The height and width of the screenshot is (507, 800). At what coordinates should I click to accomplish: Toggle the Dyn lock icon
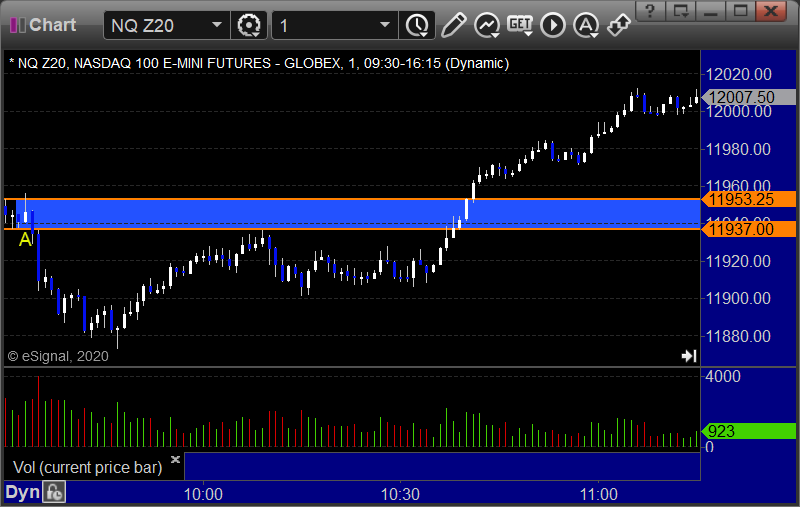[x=55, y=492]
